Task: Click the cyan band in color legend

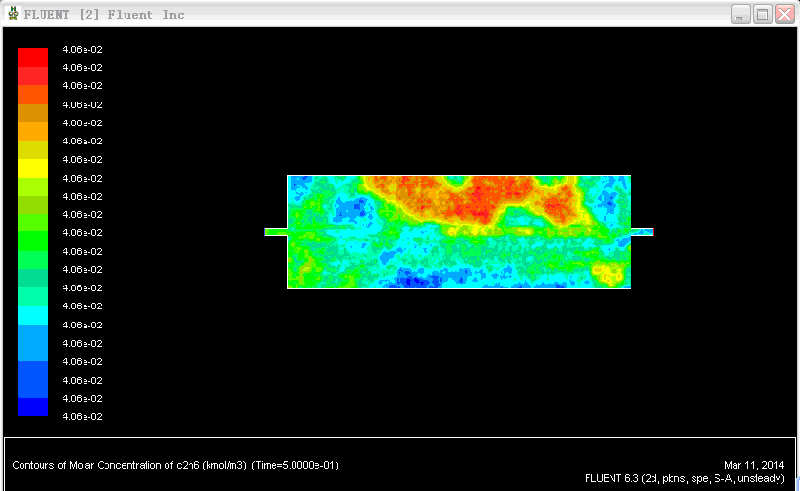Action: tap(33, 315)
